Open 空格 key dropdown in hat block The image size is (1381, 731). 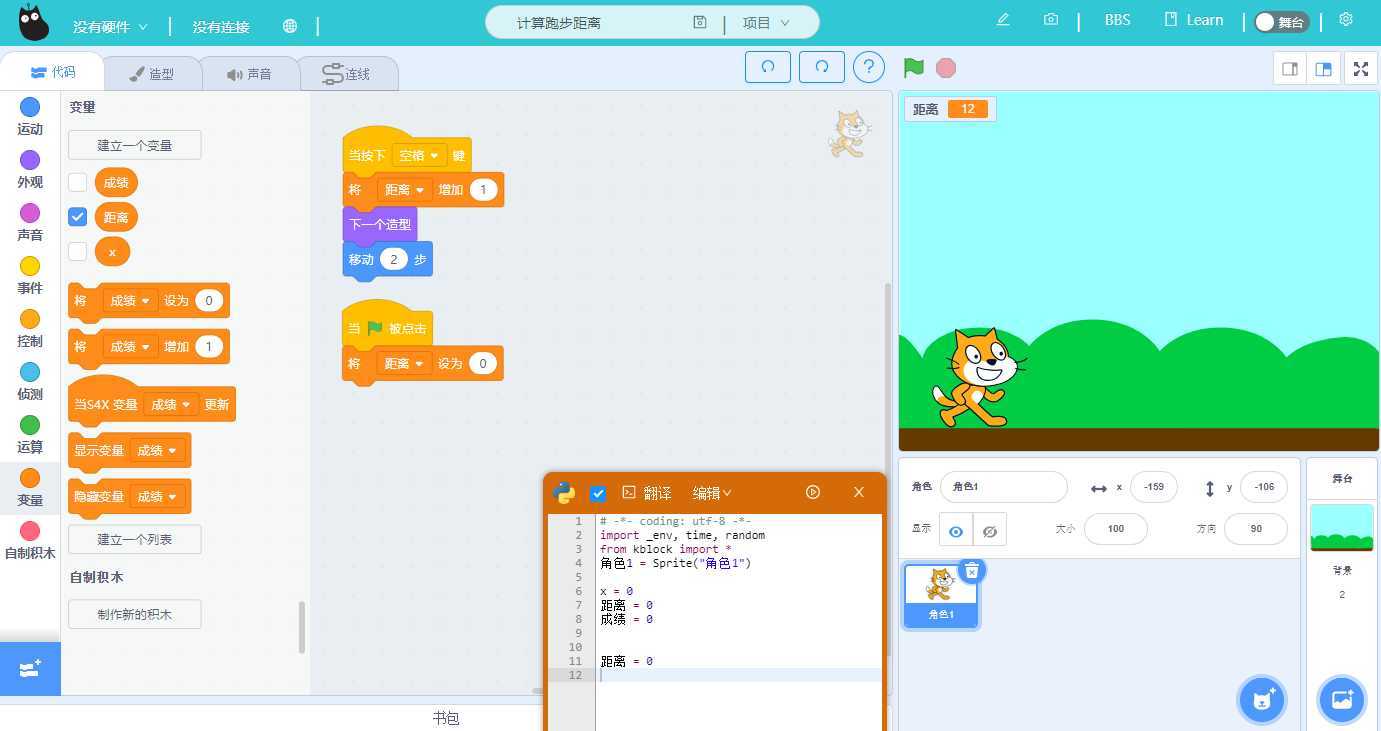[420, 155]
